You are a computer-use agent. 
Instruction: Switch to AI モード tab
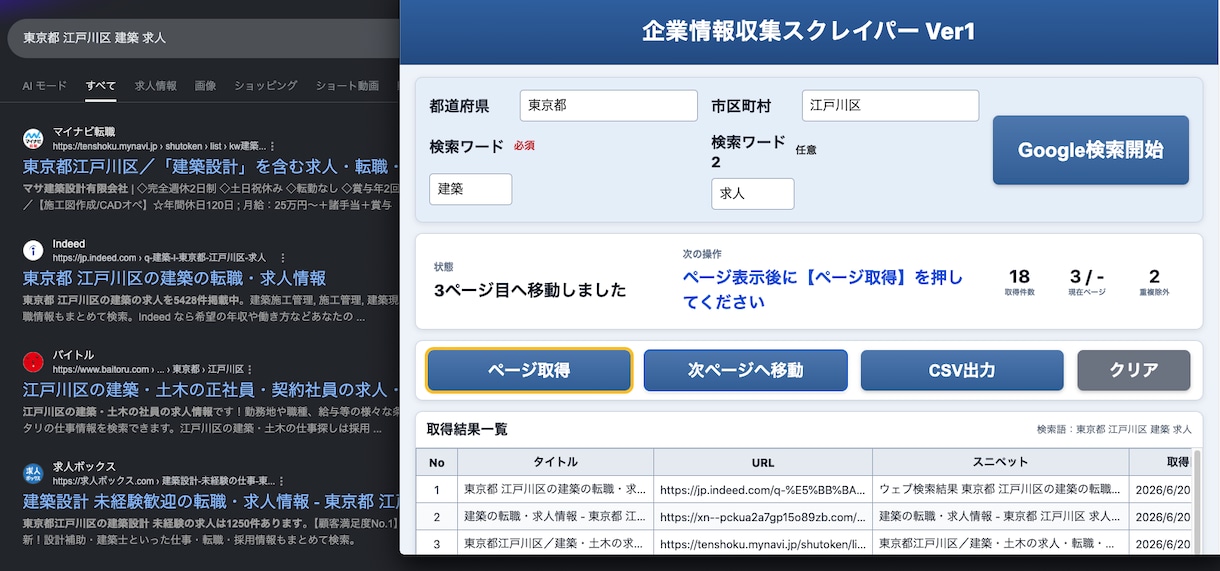pos(45,86)
